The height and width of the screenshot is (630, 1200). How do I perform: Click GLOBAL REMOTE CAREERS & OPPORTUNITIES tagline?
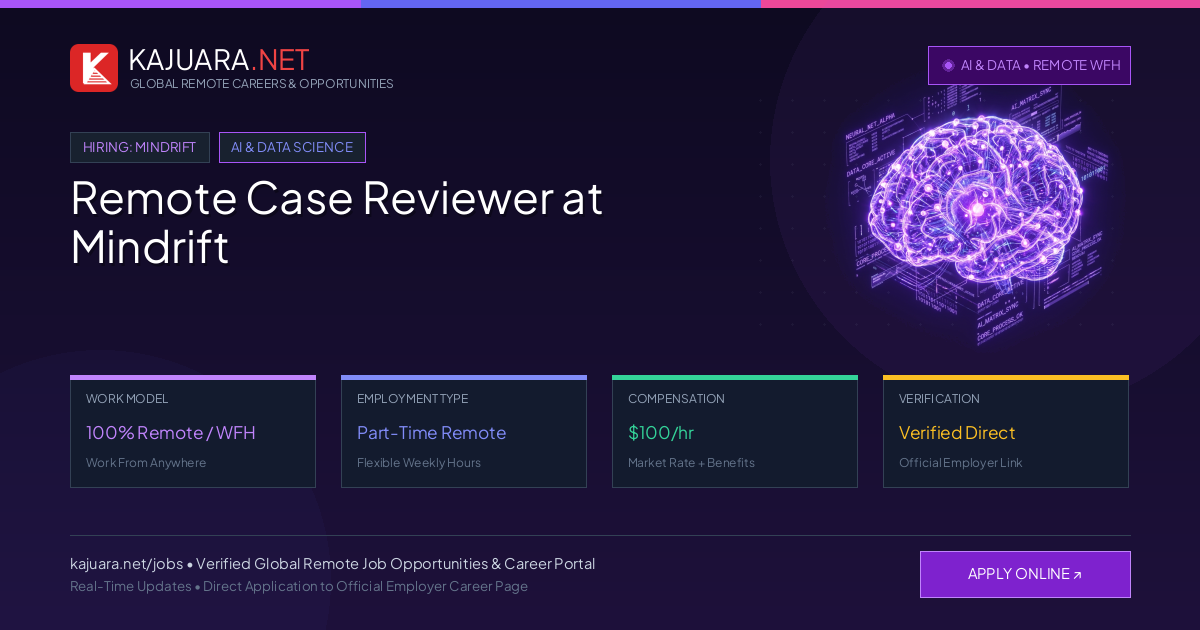pos(262,84)
